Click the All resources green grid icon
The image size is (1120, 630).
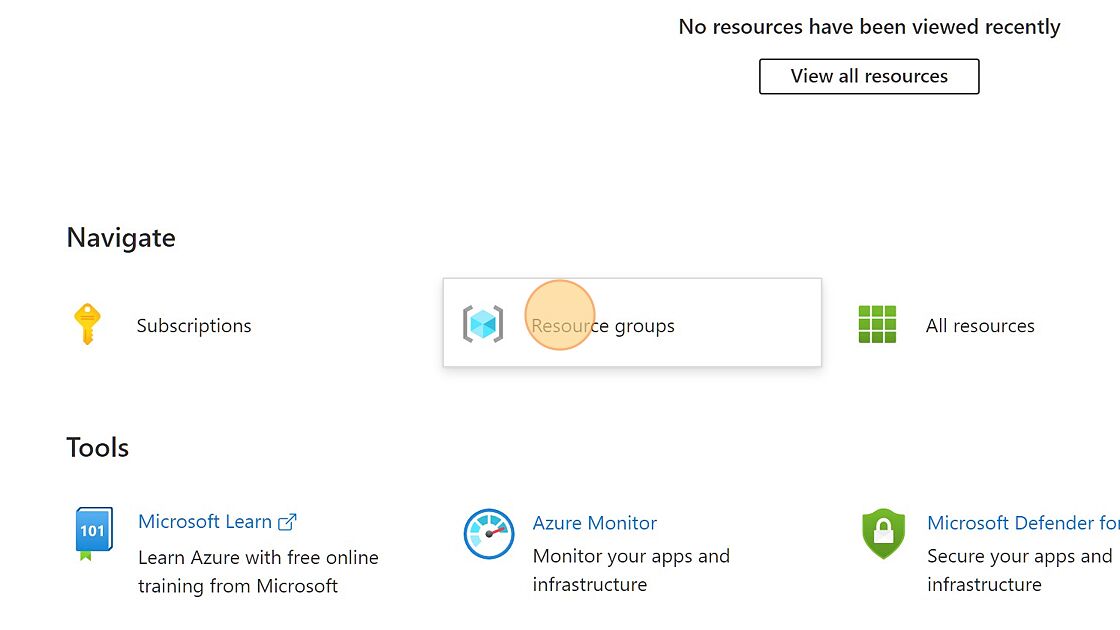tap(877, 324)
